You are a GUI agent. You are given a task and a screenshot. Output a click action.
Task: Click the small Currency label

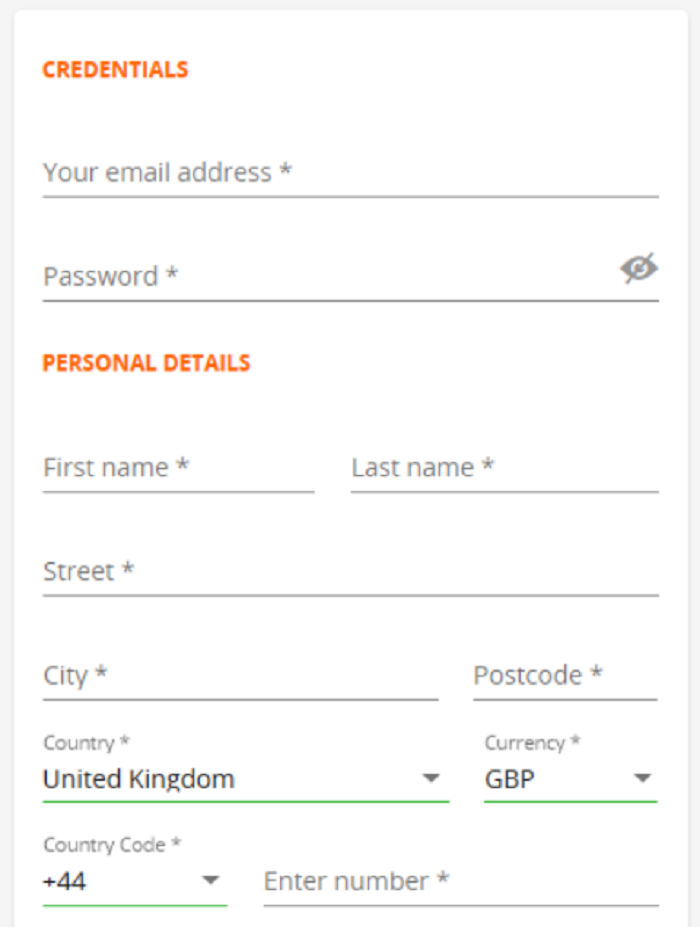tap(532, 743)
